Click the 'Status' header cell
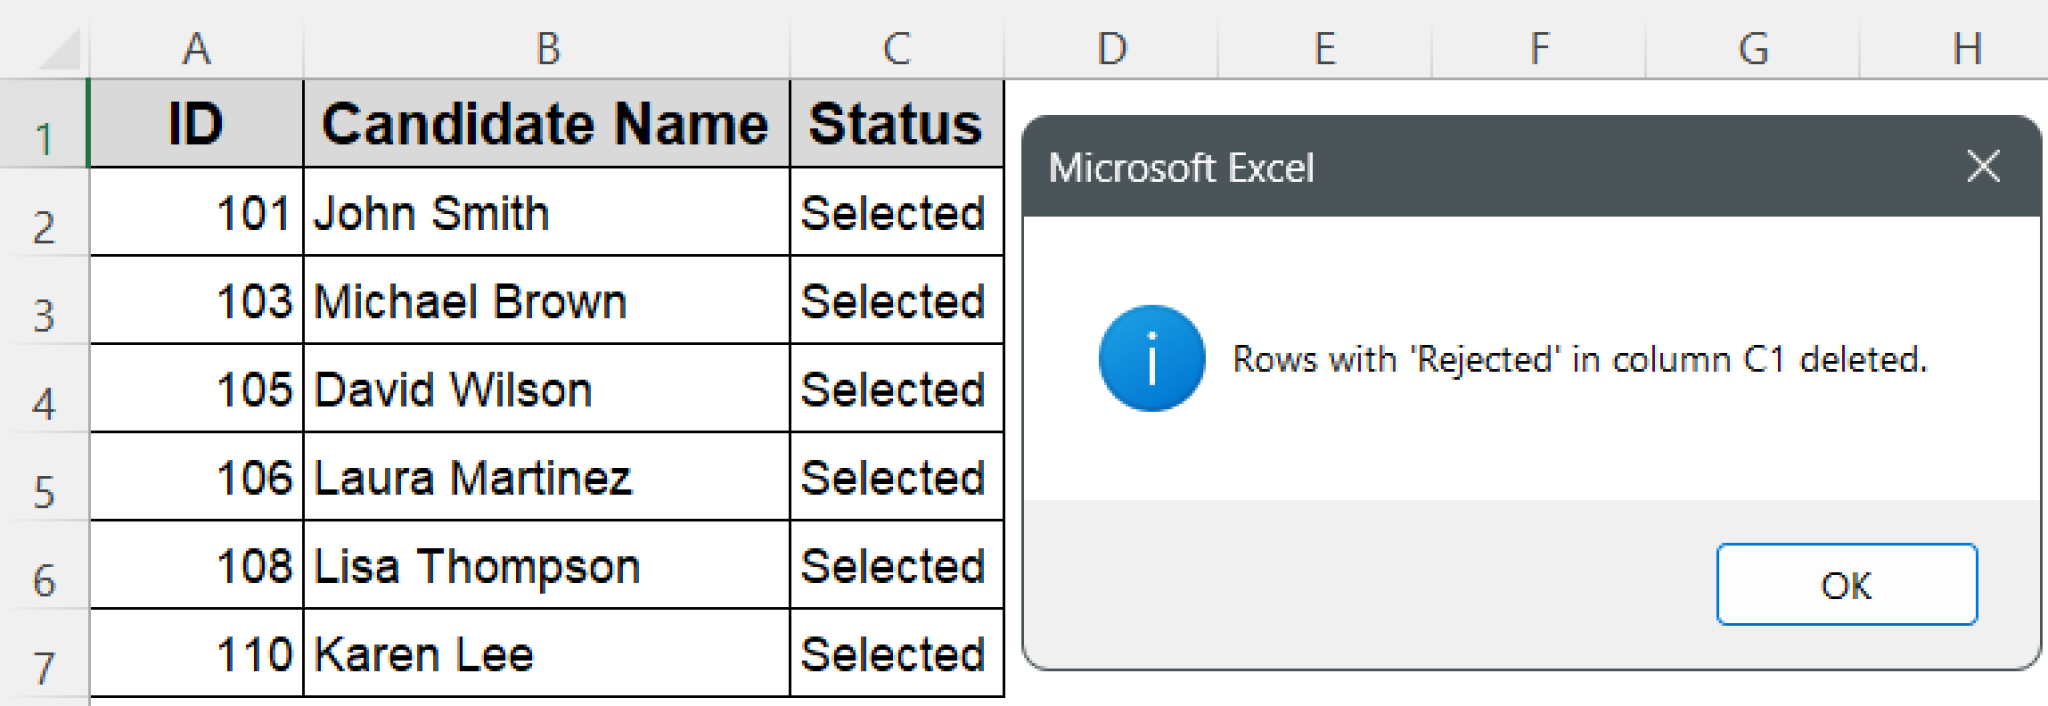The image size is (2048, 706). [896, 124]
